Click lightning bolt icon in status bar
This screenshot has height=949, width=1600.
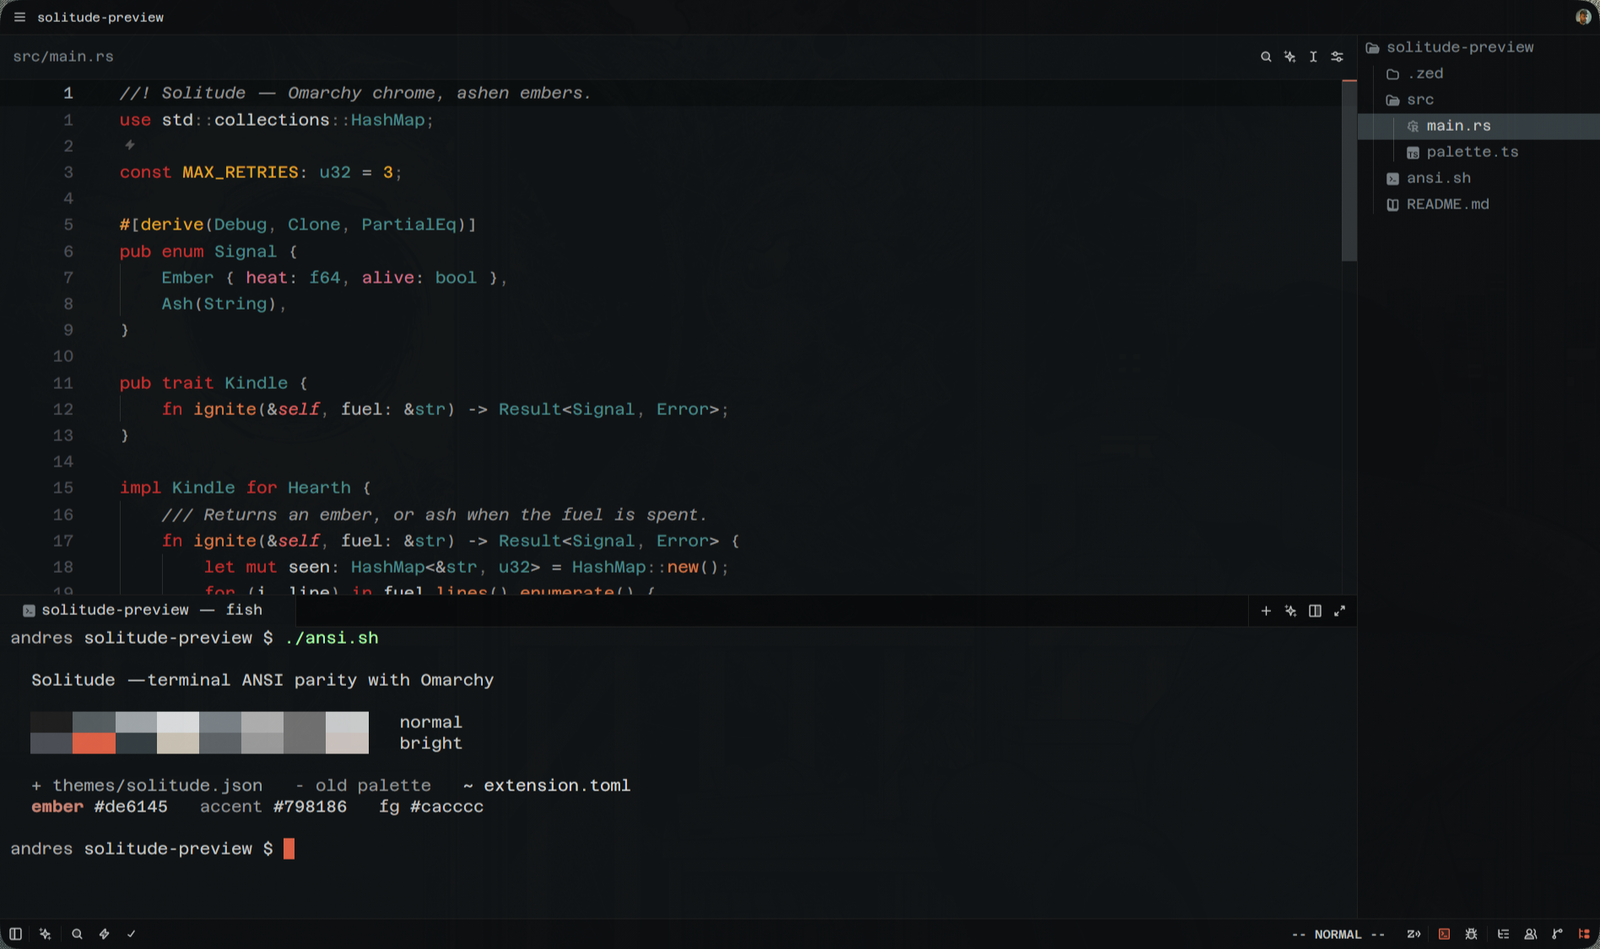click(x=104, y=934)
